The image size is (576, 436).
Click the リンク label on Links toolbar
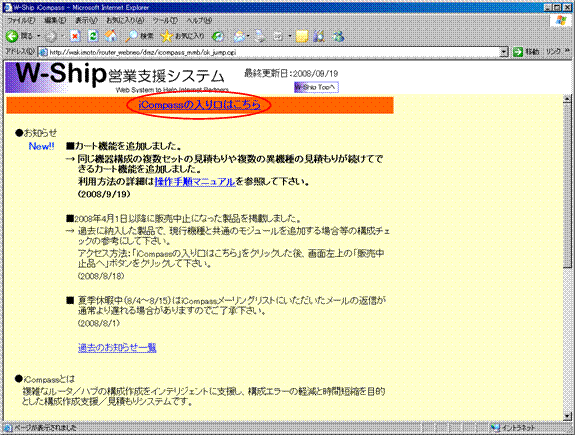click(553, 52)
